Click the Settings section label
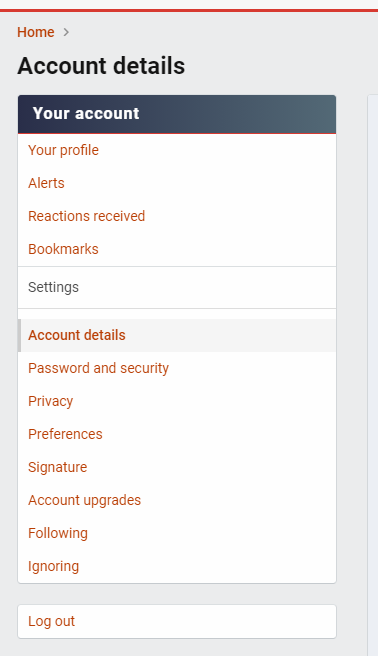 54,287
